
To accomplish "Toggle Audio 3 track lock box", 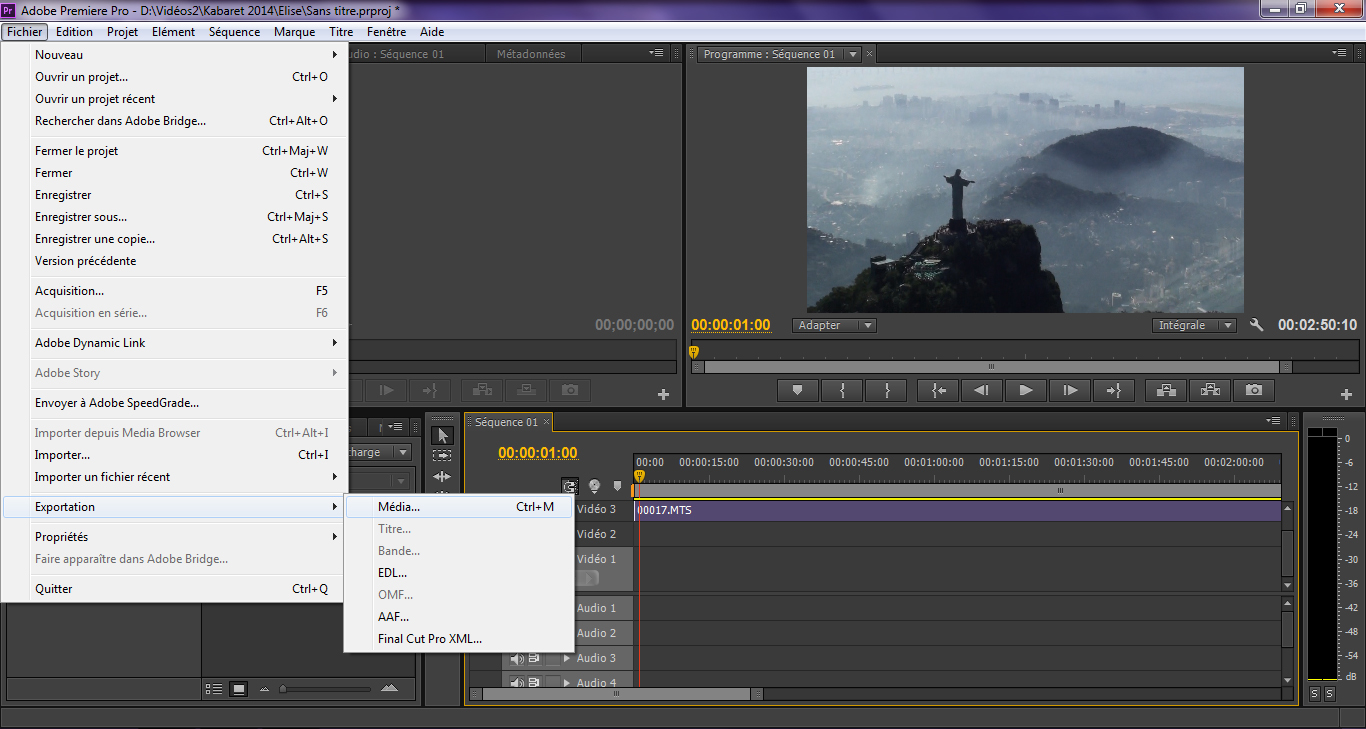I will coord(552,658).
